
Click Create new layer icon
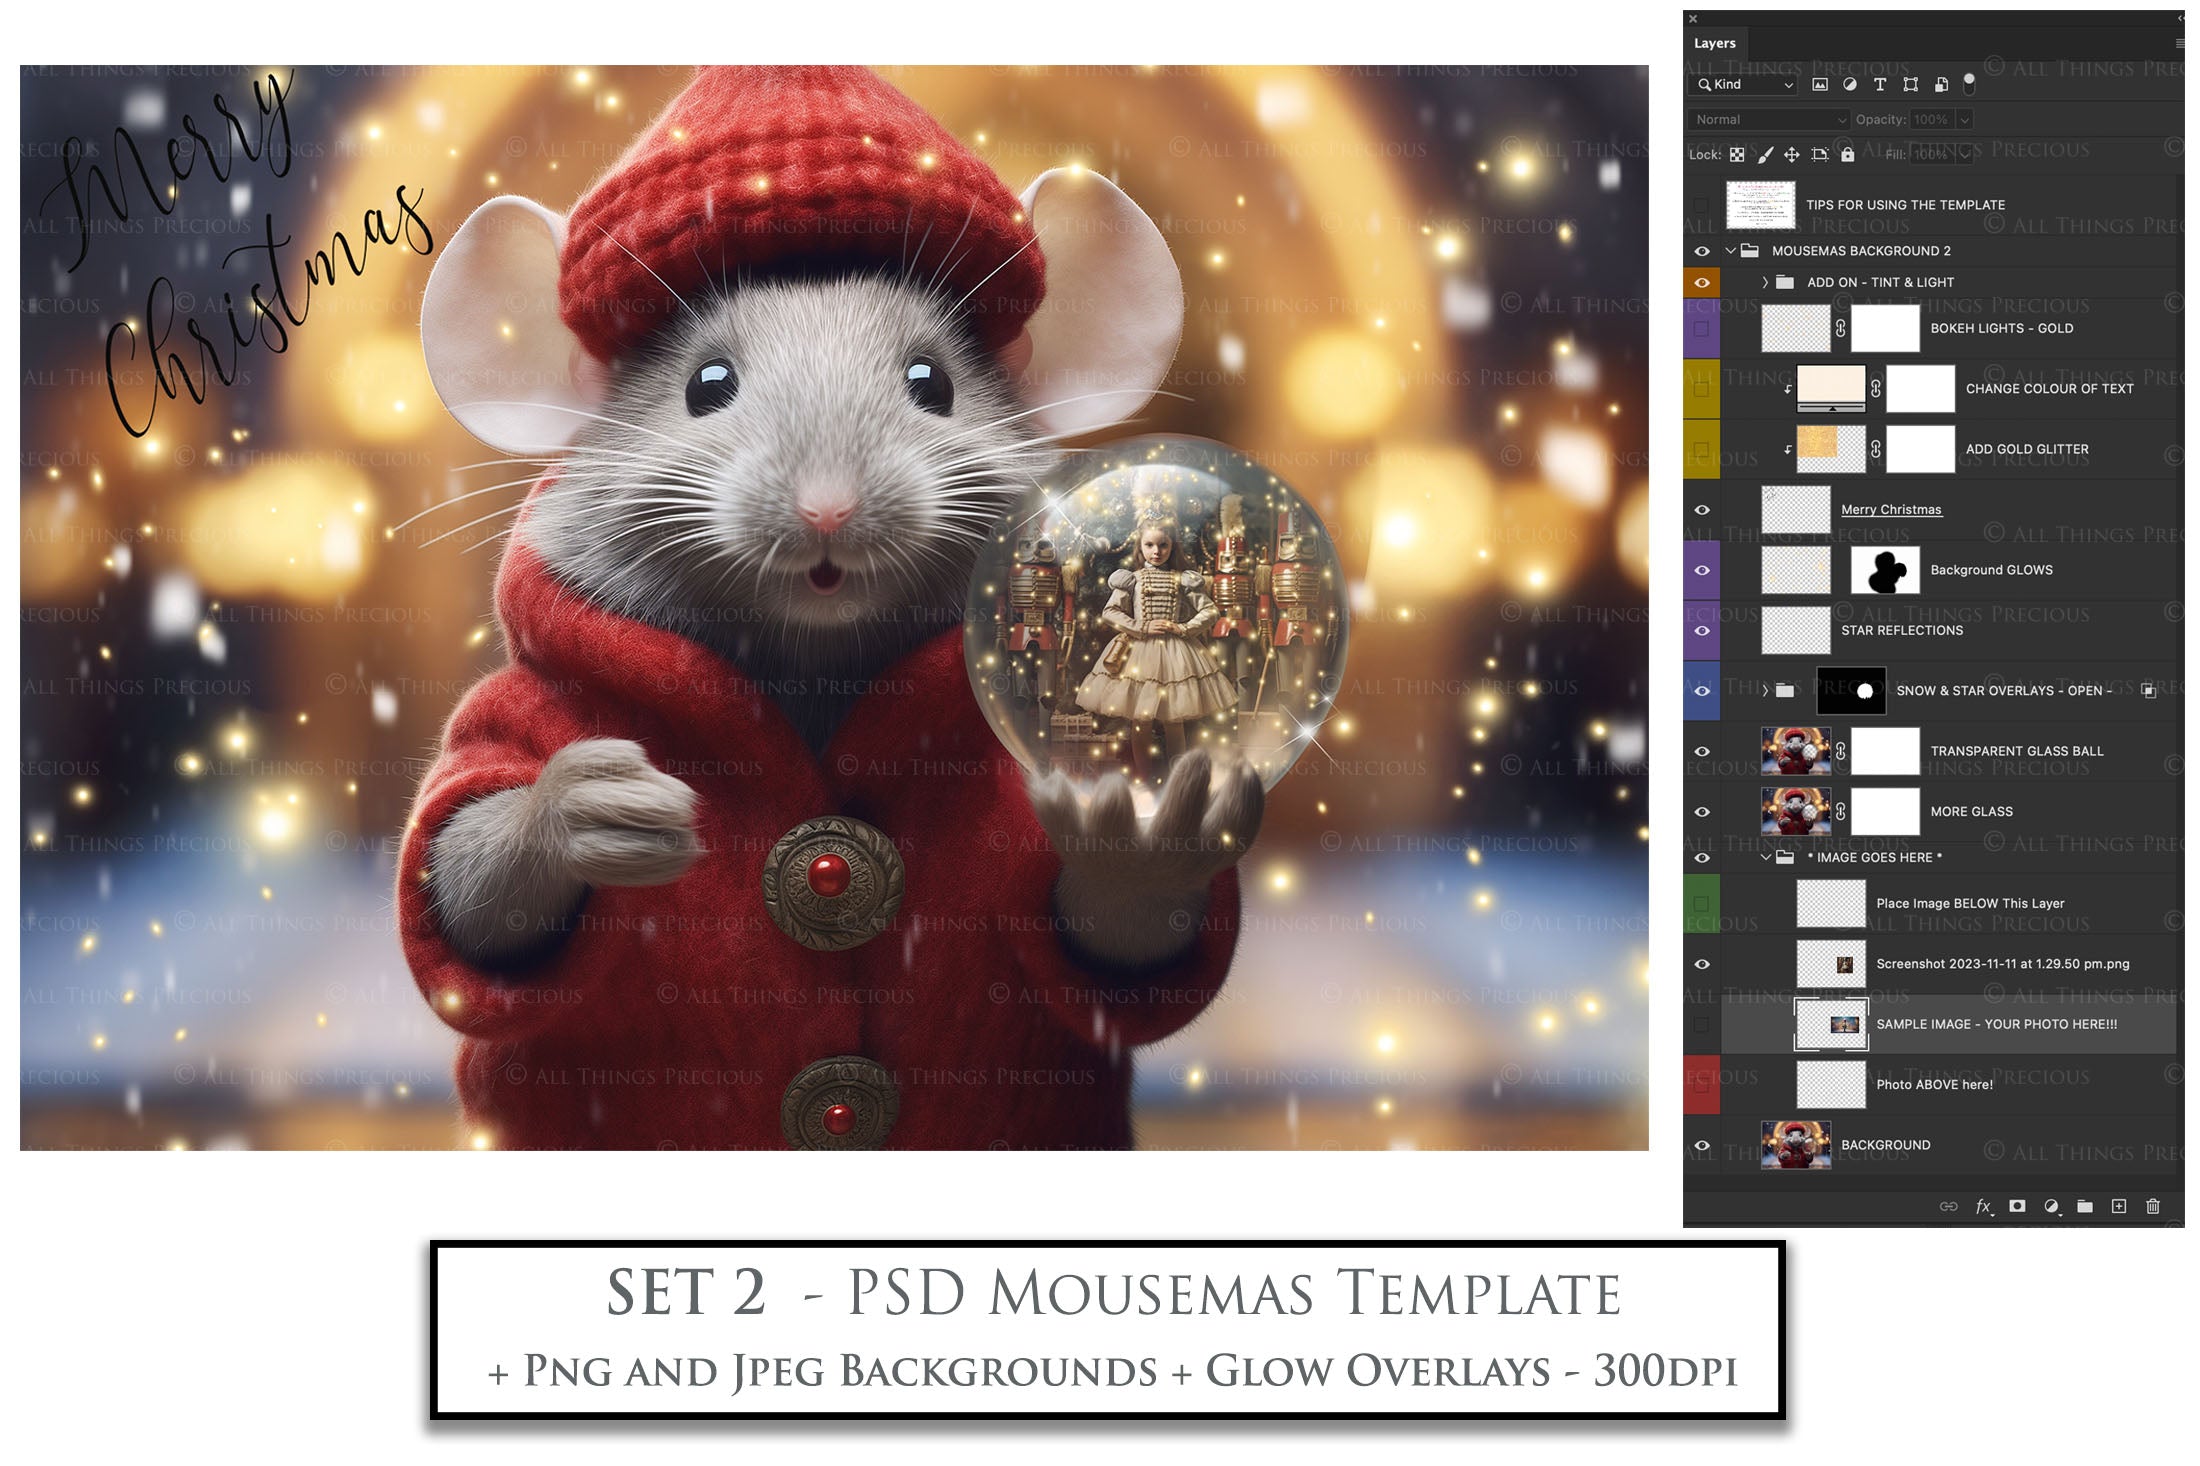[2120, 1206]
